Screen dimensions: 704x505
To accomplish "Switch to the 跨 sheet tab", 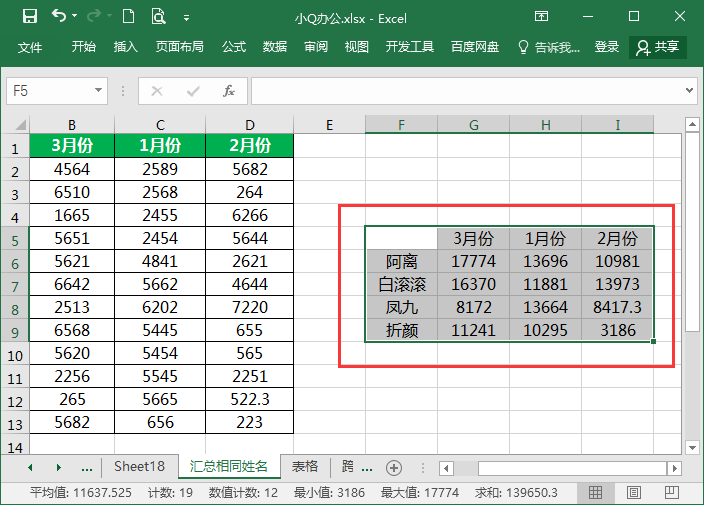I will (x=347, y=467).
